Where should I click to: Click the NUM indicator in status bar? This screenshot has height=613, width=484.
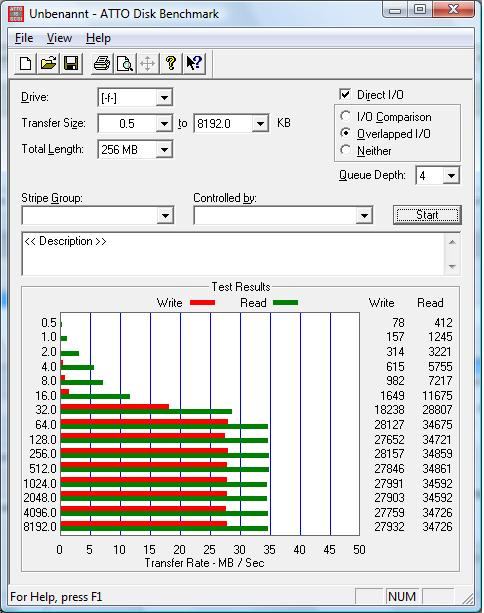coord(402,597)
